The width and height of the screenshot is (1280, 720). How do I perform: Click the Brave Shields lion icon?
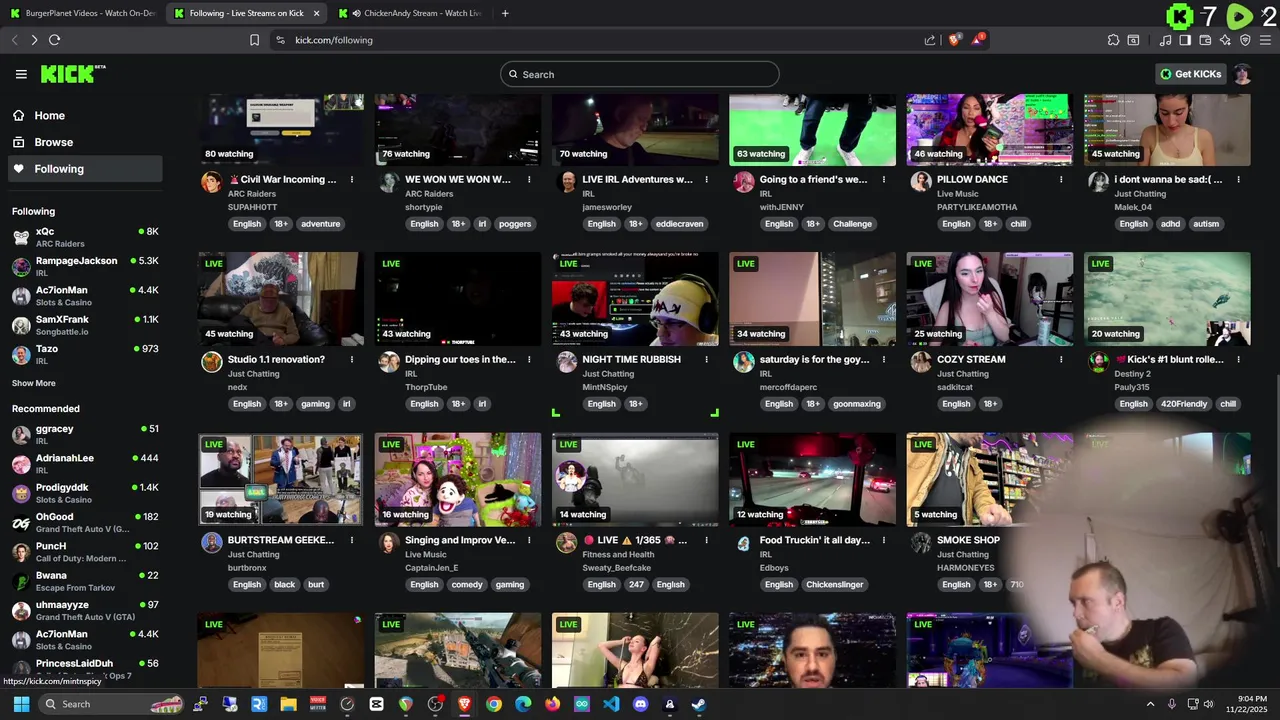pos(954,40)
